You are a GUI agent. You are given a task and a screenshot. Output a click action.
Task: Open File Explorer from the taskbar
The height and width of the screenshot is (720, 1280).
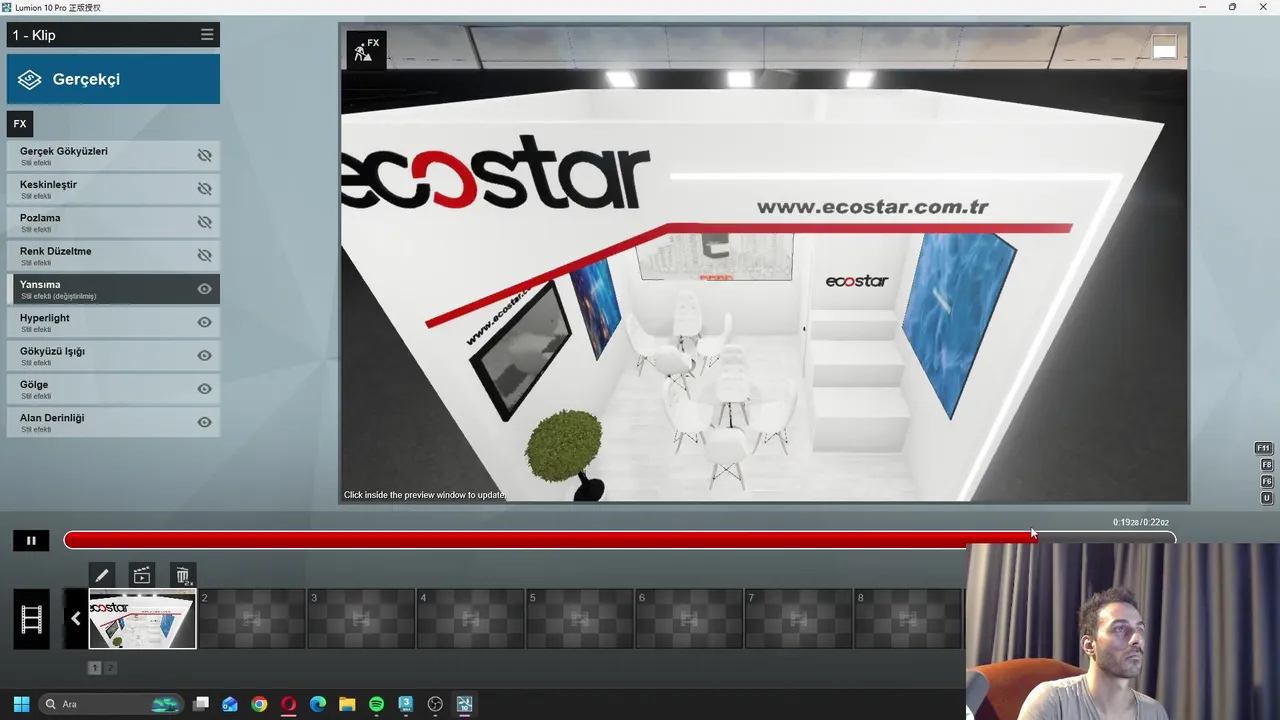(347, 704)
